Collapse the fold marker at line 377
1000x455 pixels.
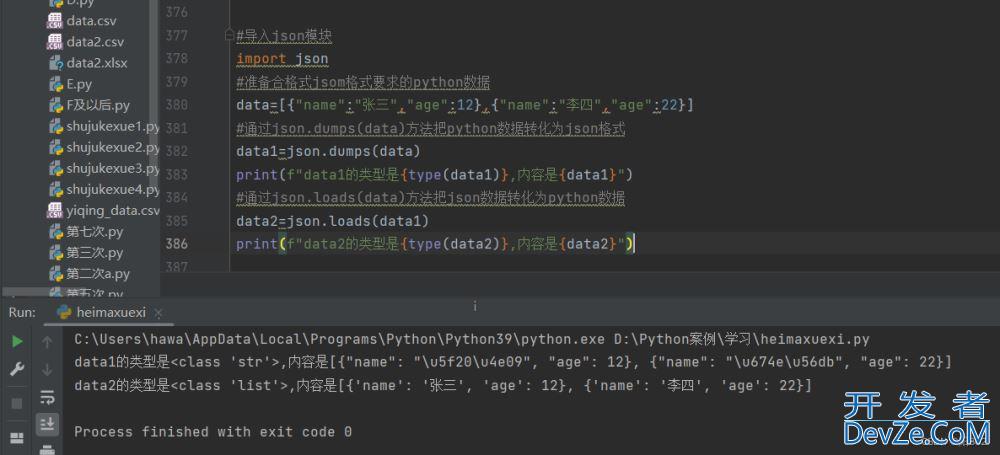tap(230, 36)
